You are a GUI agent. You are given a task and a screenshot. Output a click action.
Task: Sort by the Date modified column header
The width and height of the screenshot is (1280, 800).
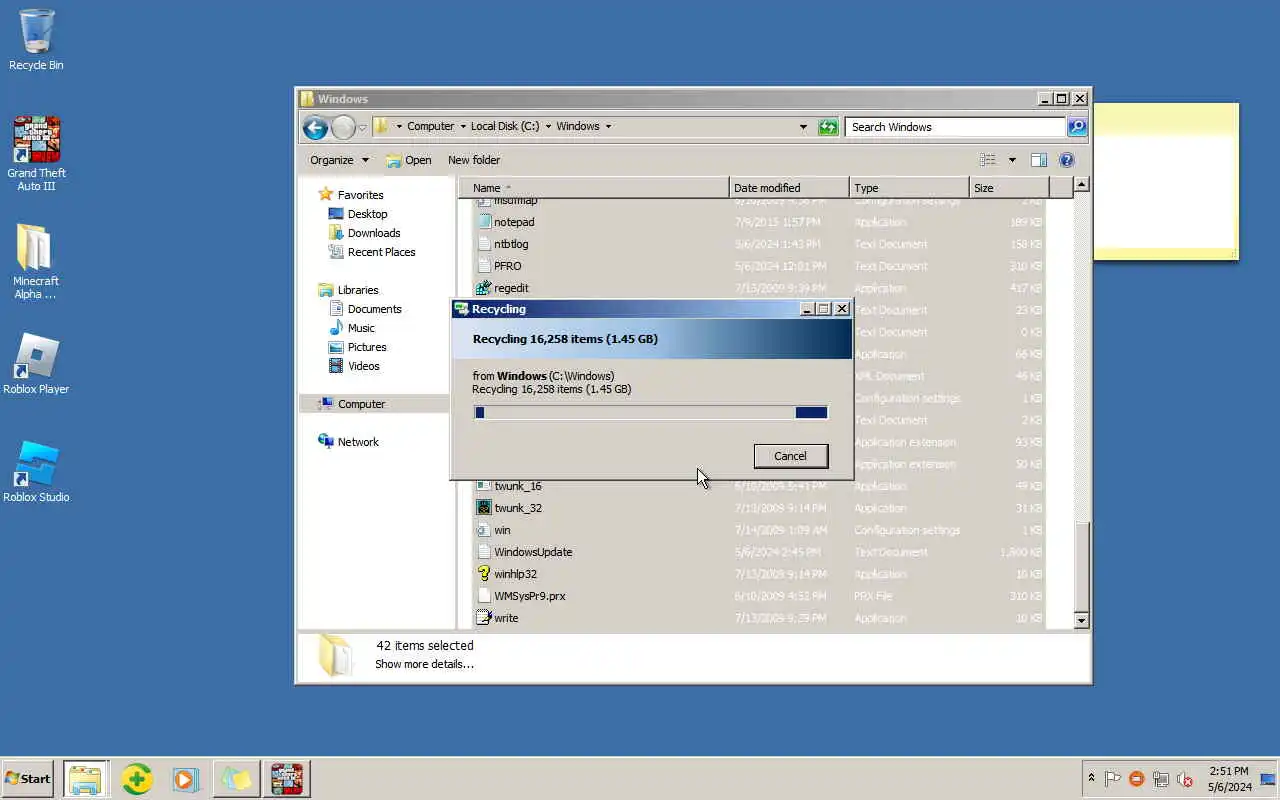pos(789,188)
